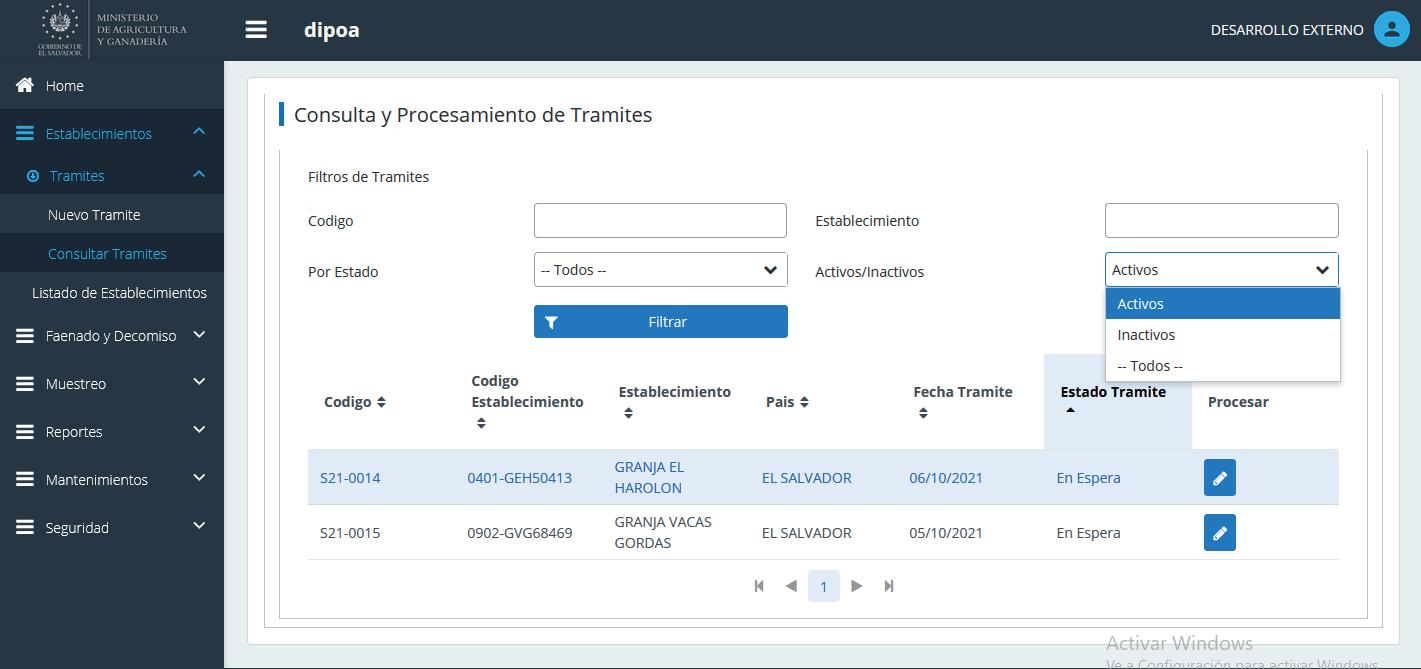The image size is (1421, 669).
Task: Sort by Pais column arrows
Action: point(804,402)
